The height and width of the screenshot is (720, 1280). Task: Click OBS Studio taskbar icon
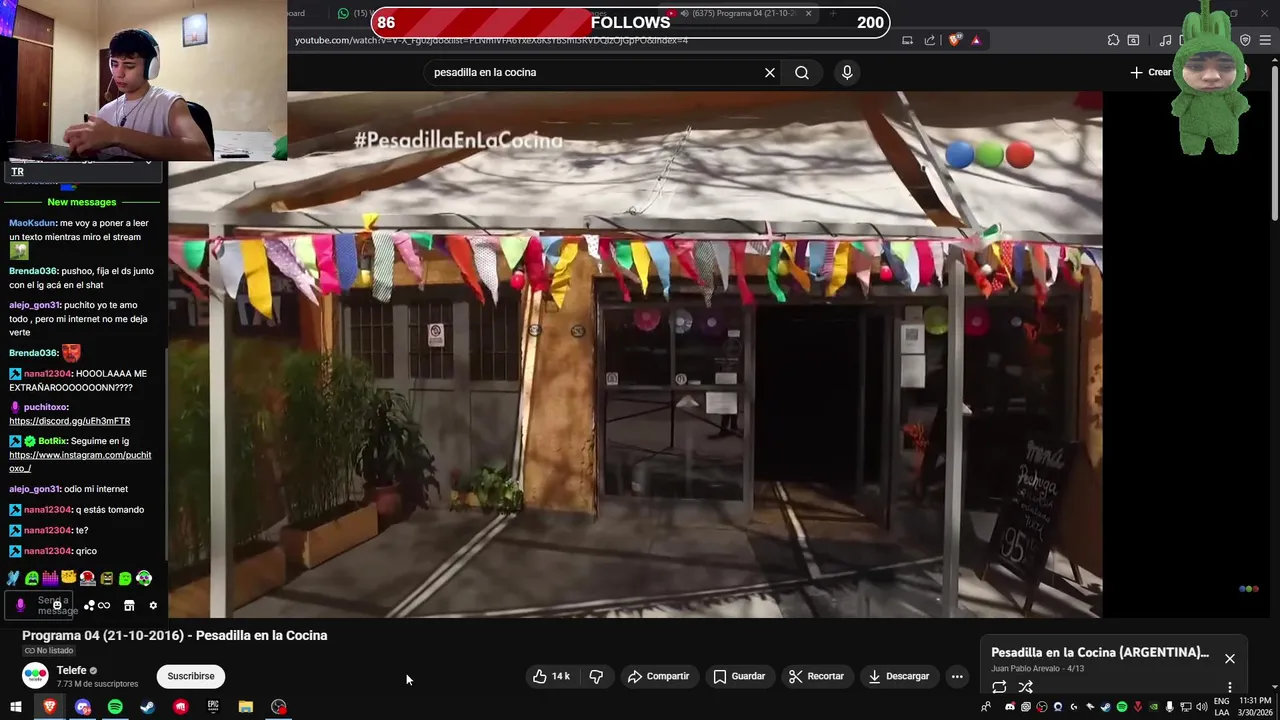(x=279, y=707)
